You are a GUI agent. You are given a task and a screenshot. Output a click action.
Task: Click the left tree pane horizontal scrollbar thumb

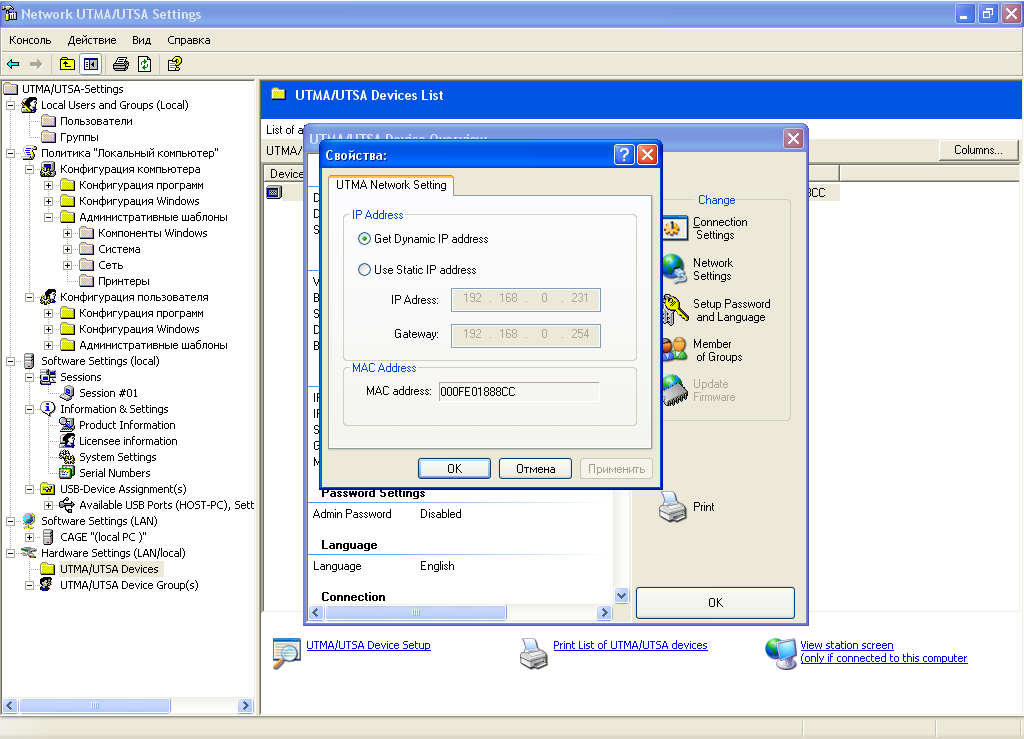click(x=95, y=705)
